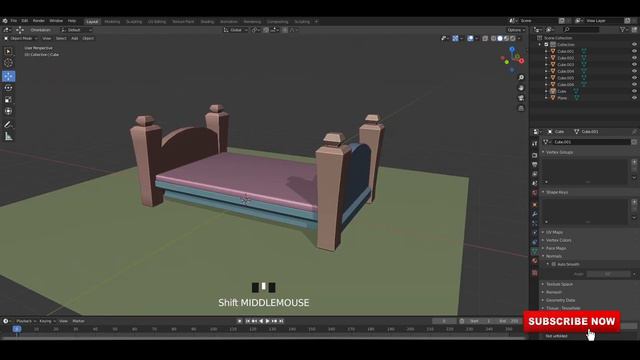Viewport: 640px width, 360px height.
Task: Toggle Collection visibility eye icon
Action: pos(634,44)
